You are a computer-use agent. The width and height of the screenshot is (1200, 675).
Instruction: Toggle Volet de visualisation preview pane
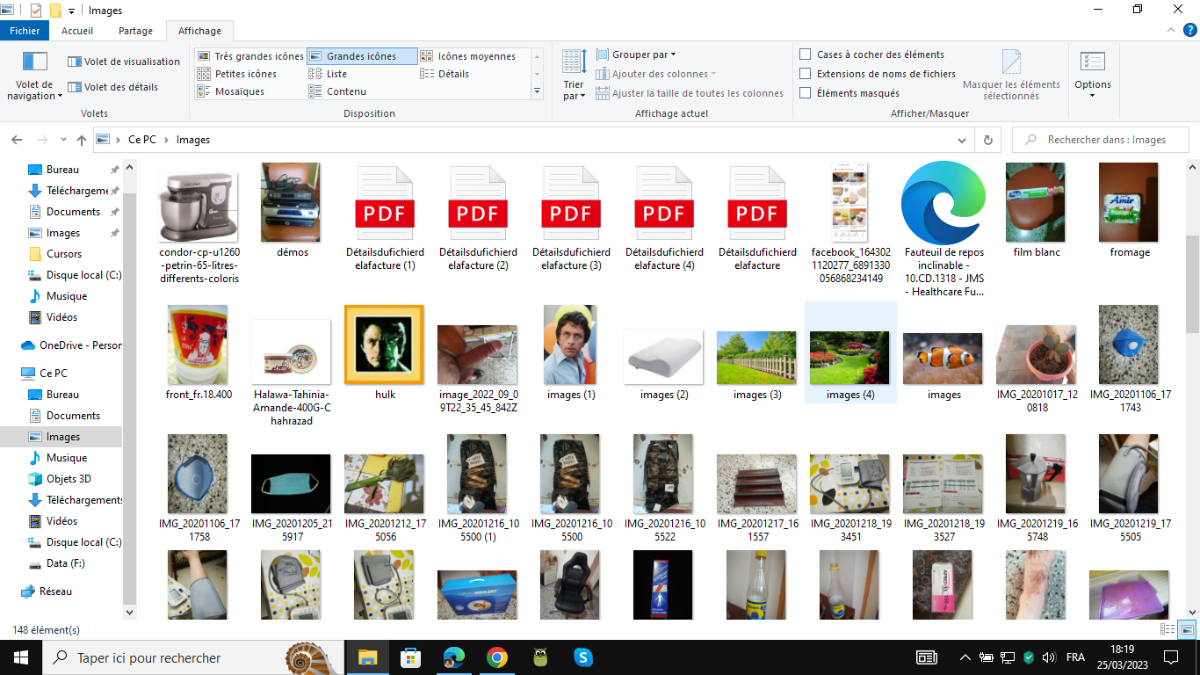pyautogui.click(x=124, y=62)
